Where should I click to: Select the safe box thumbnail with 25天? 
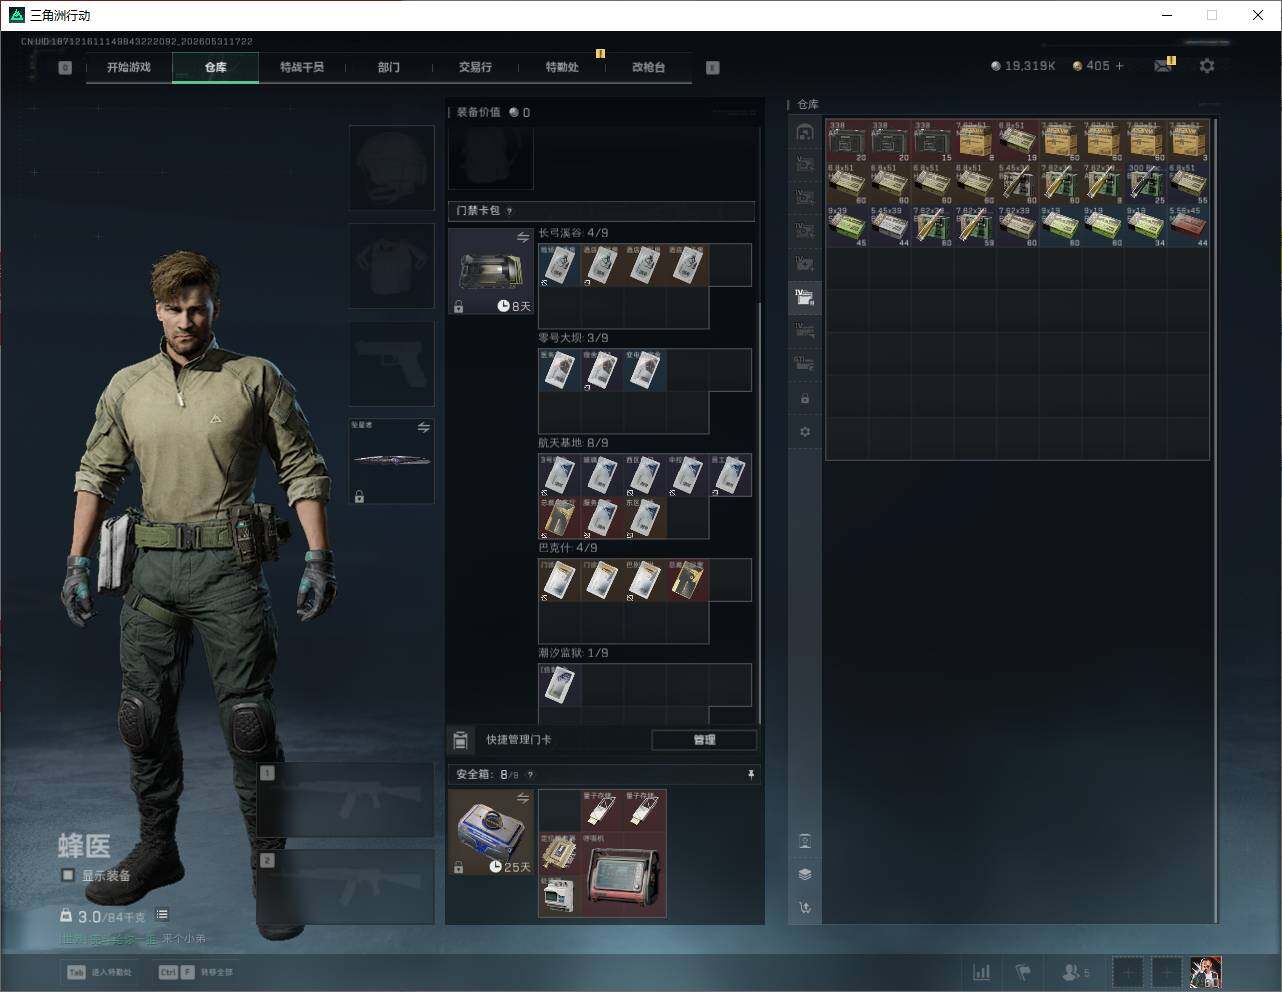[491, 832]
